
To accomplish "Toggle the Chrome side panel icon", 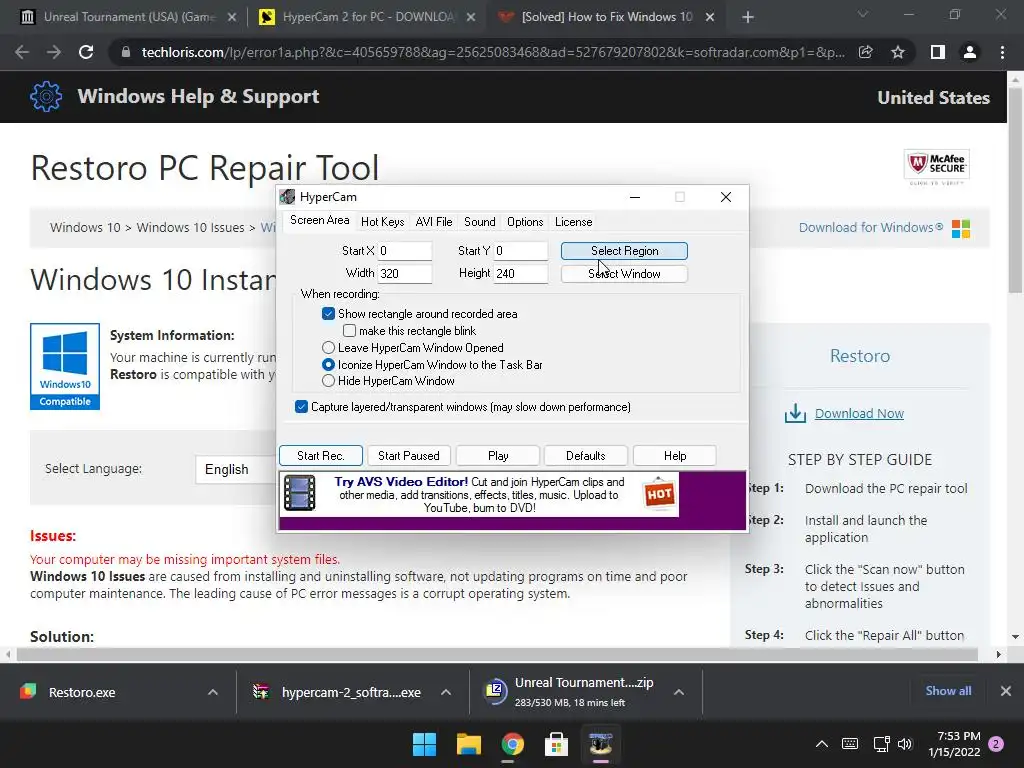I will coord(938,52).
